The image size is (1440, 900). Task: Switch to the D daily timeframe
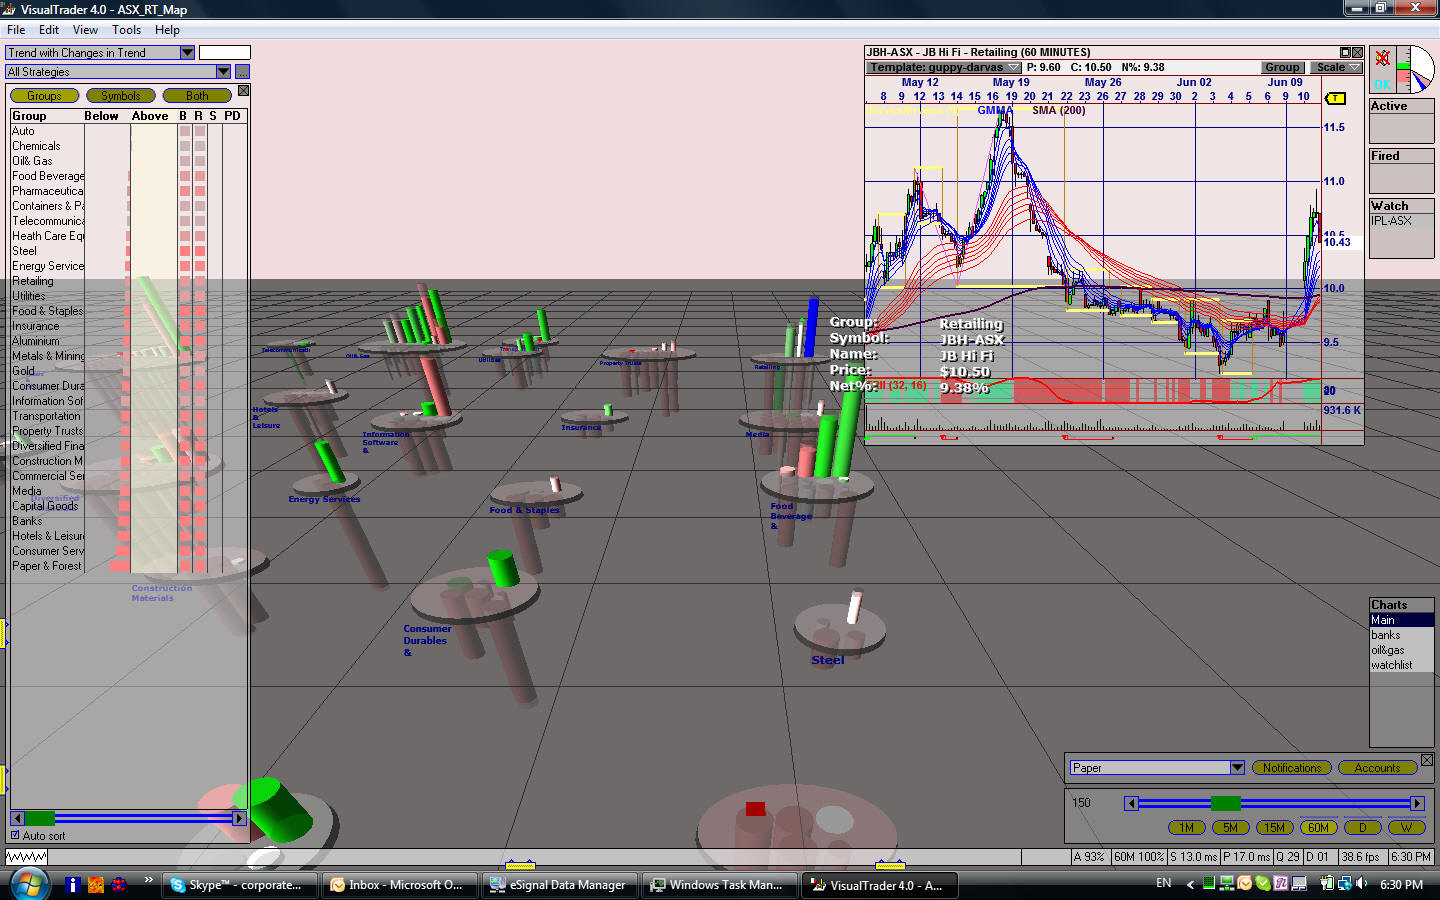tap(1362, 828)
